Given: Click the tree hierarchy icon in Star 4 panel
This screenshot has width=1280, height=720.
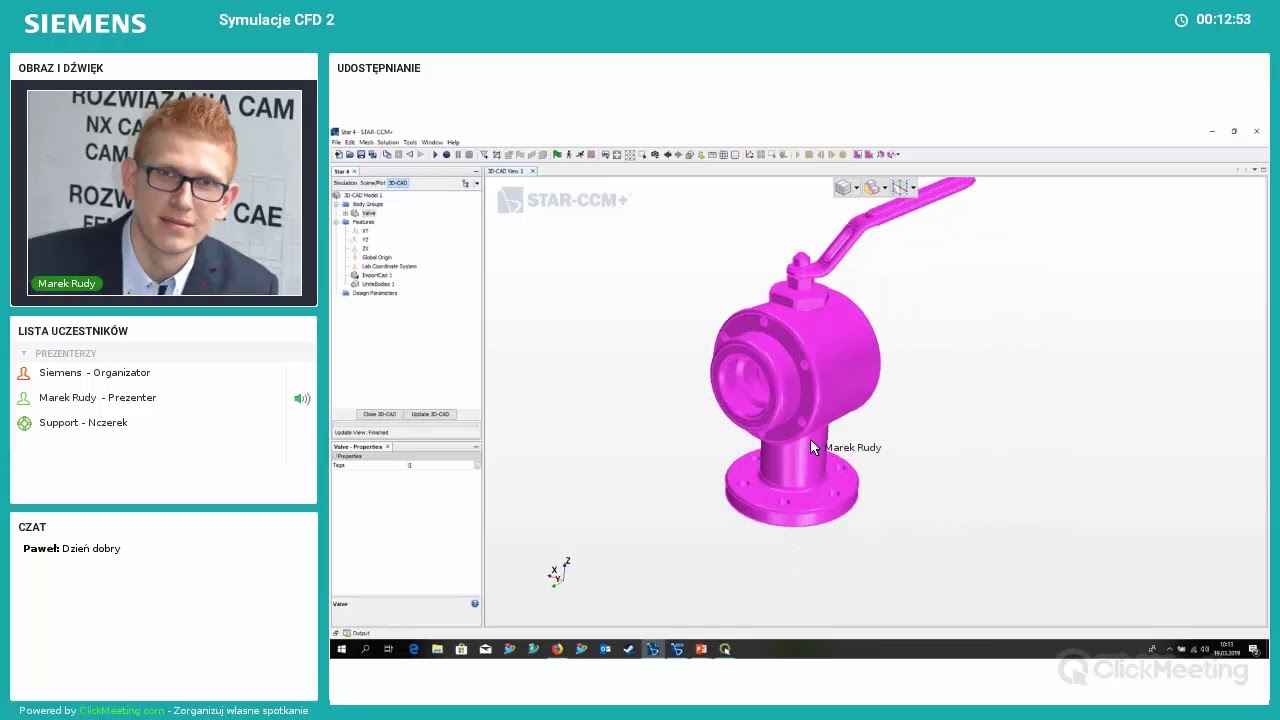Looking at the screenshot, I should coord(465,183).
